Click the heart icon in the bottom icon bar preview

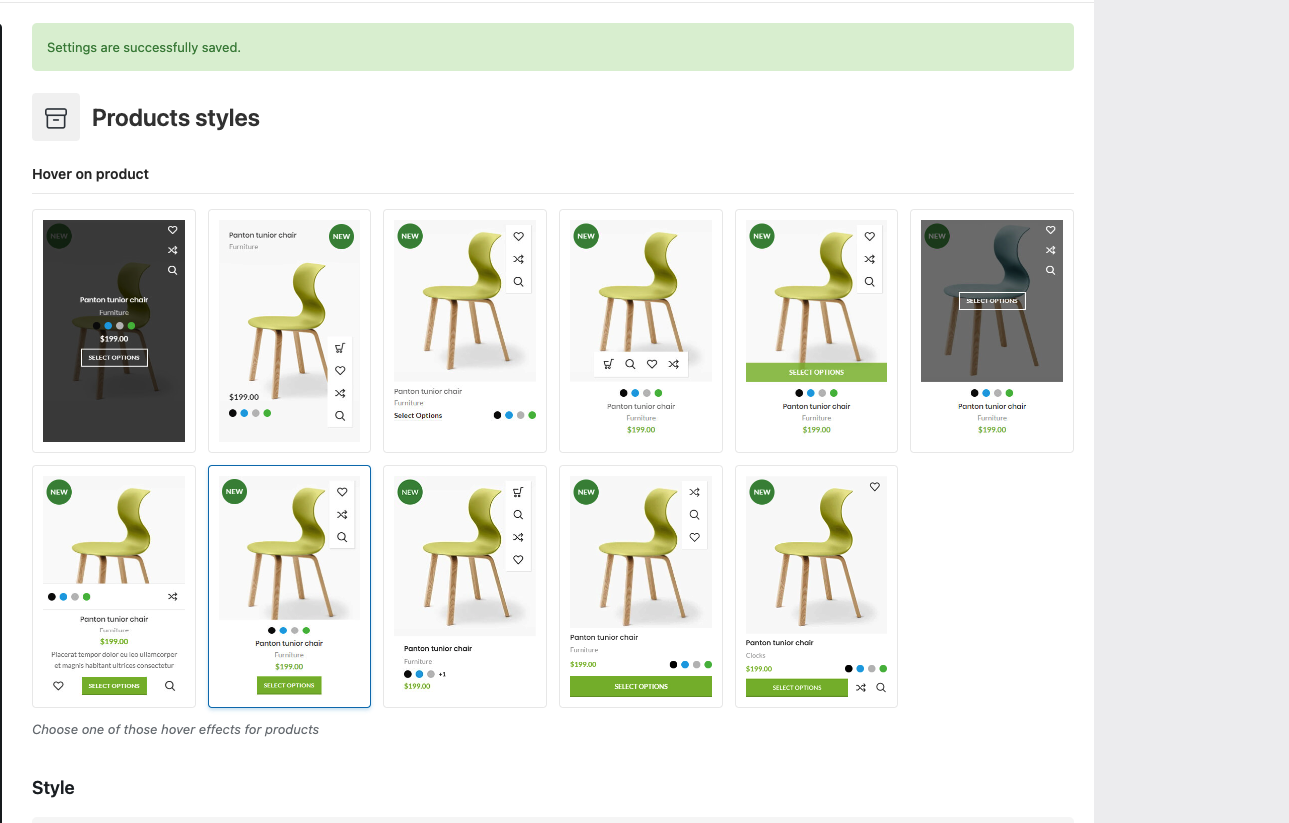[x=652, y=364]
